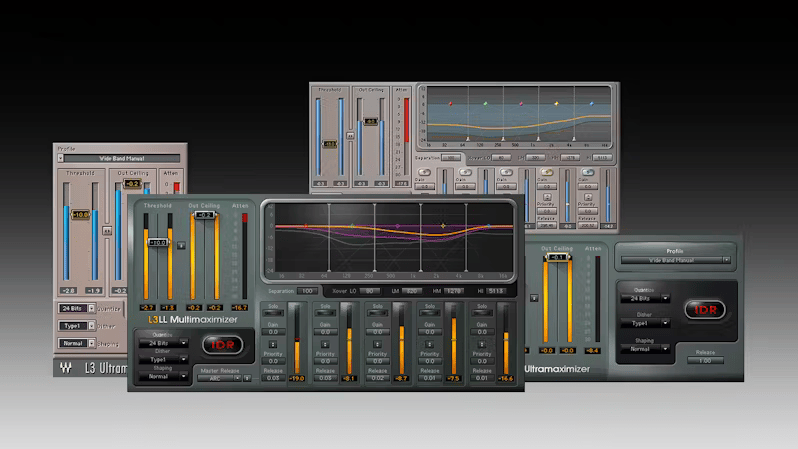
Task: Solo the L3-LL band reading -19.0
Action: pyautogui.click(x=273, y=313)
